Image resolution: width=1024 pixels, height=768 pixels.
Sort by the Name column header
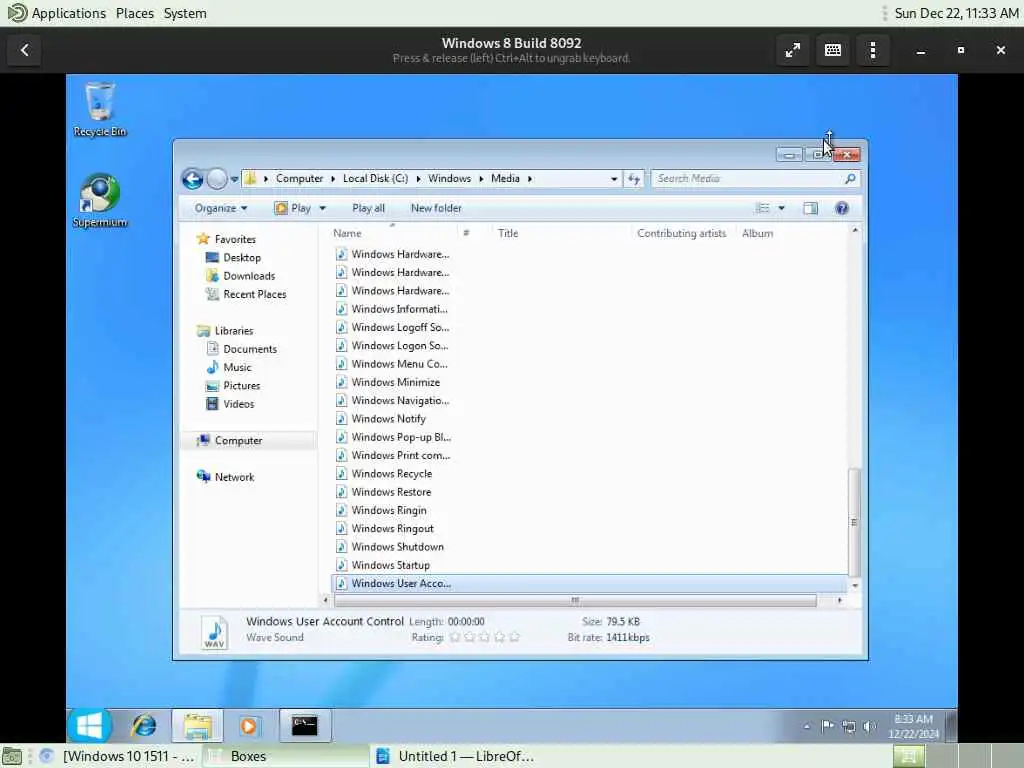coord(347,233)
